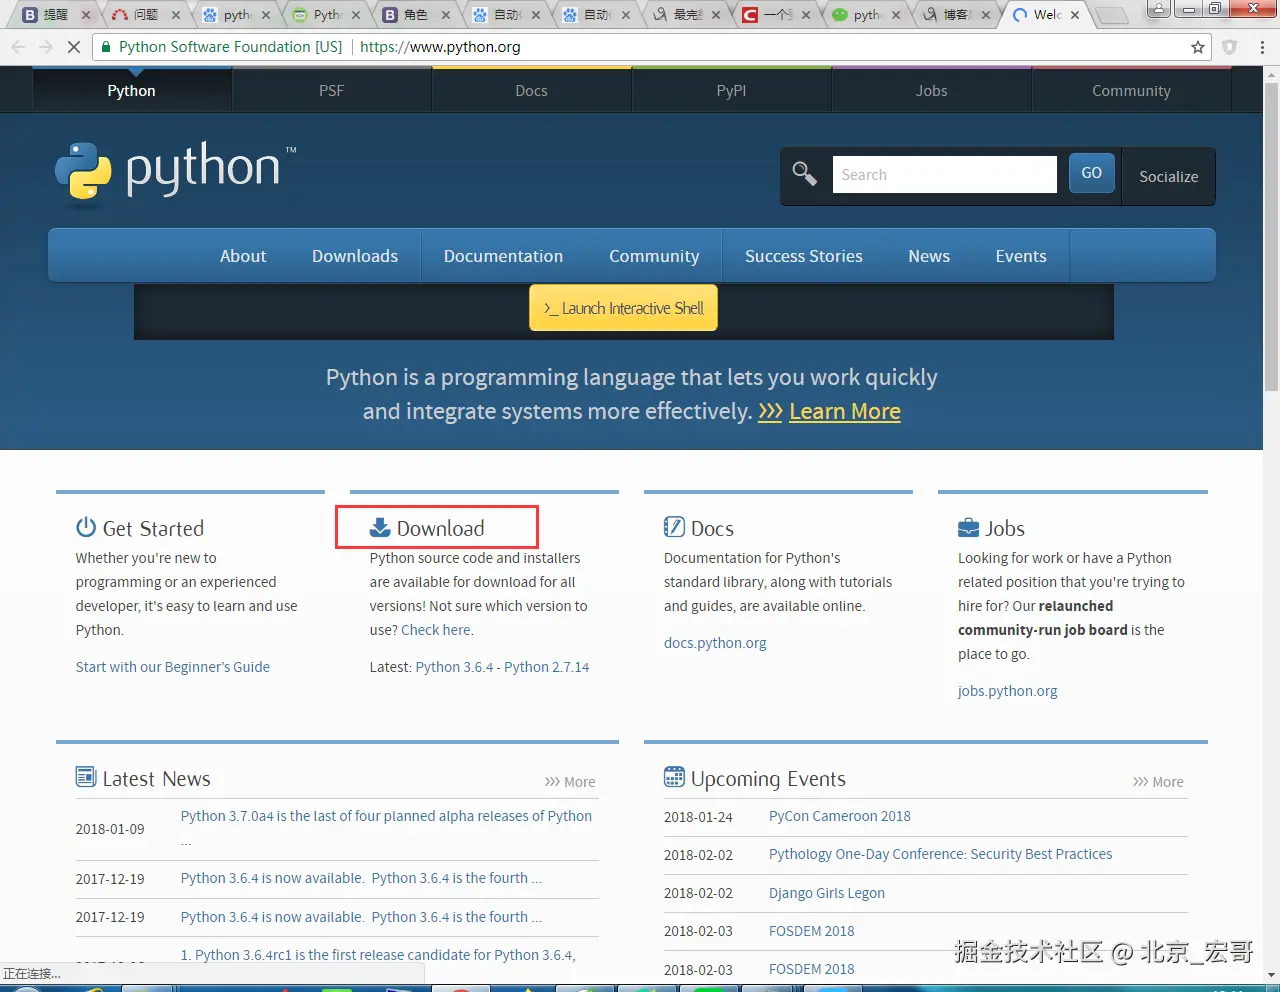Image resolution: width=1280 pixels, height=992 pixels.
Task: Click the browser back arrow
Action: point(18,47)
